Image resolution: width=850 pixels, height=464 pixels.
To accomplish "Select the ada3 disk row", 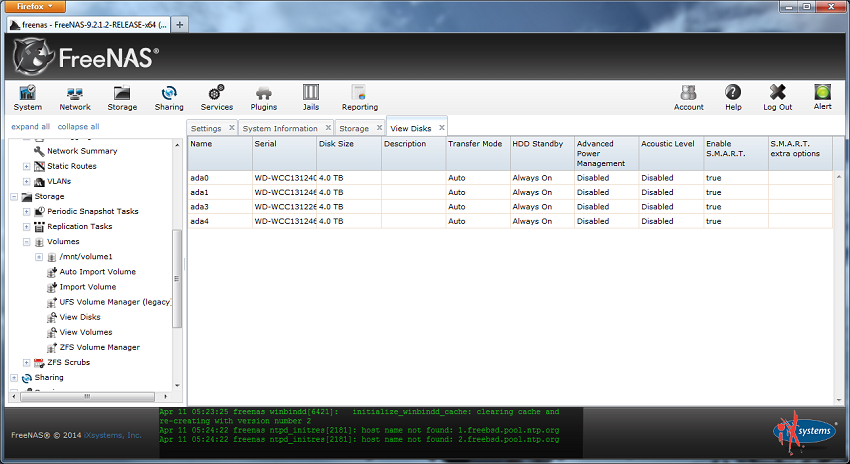I will click(510, 207).
